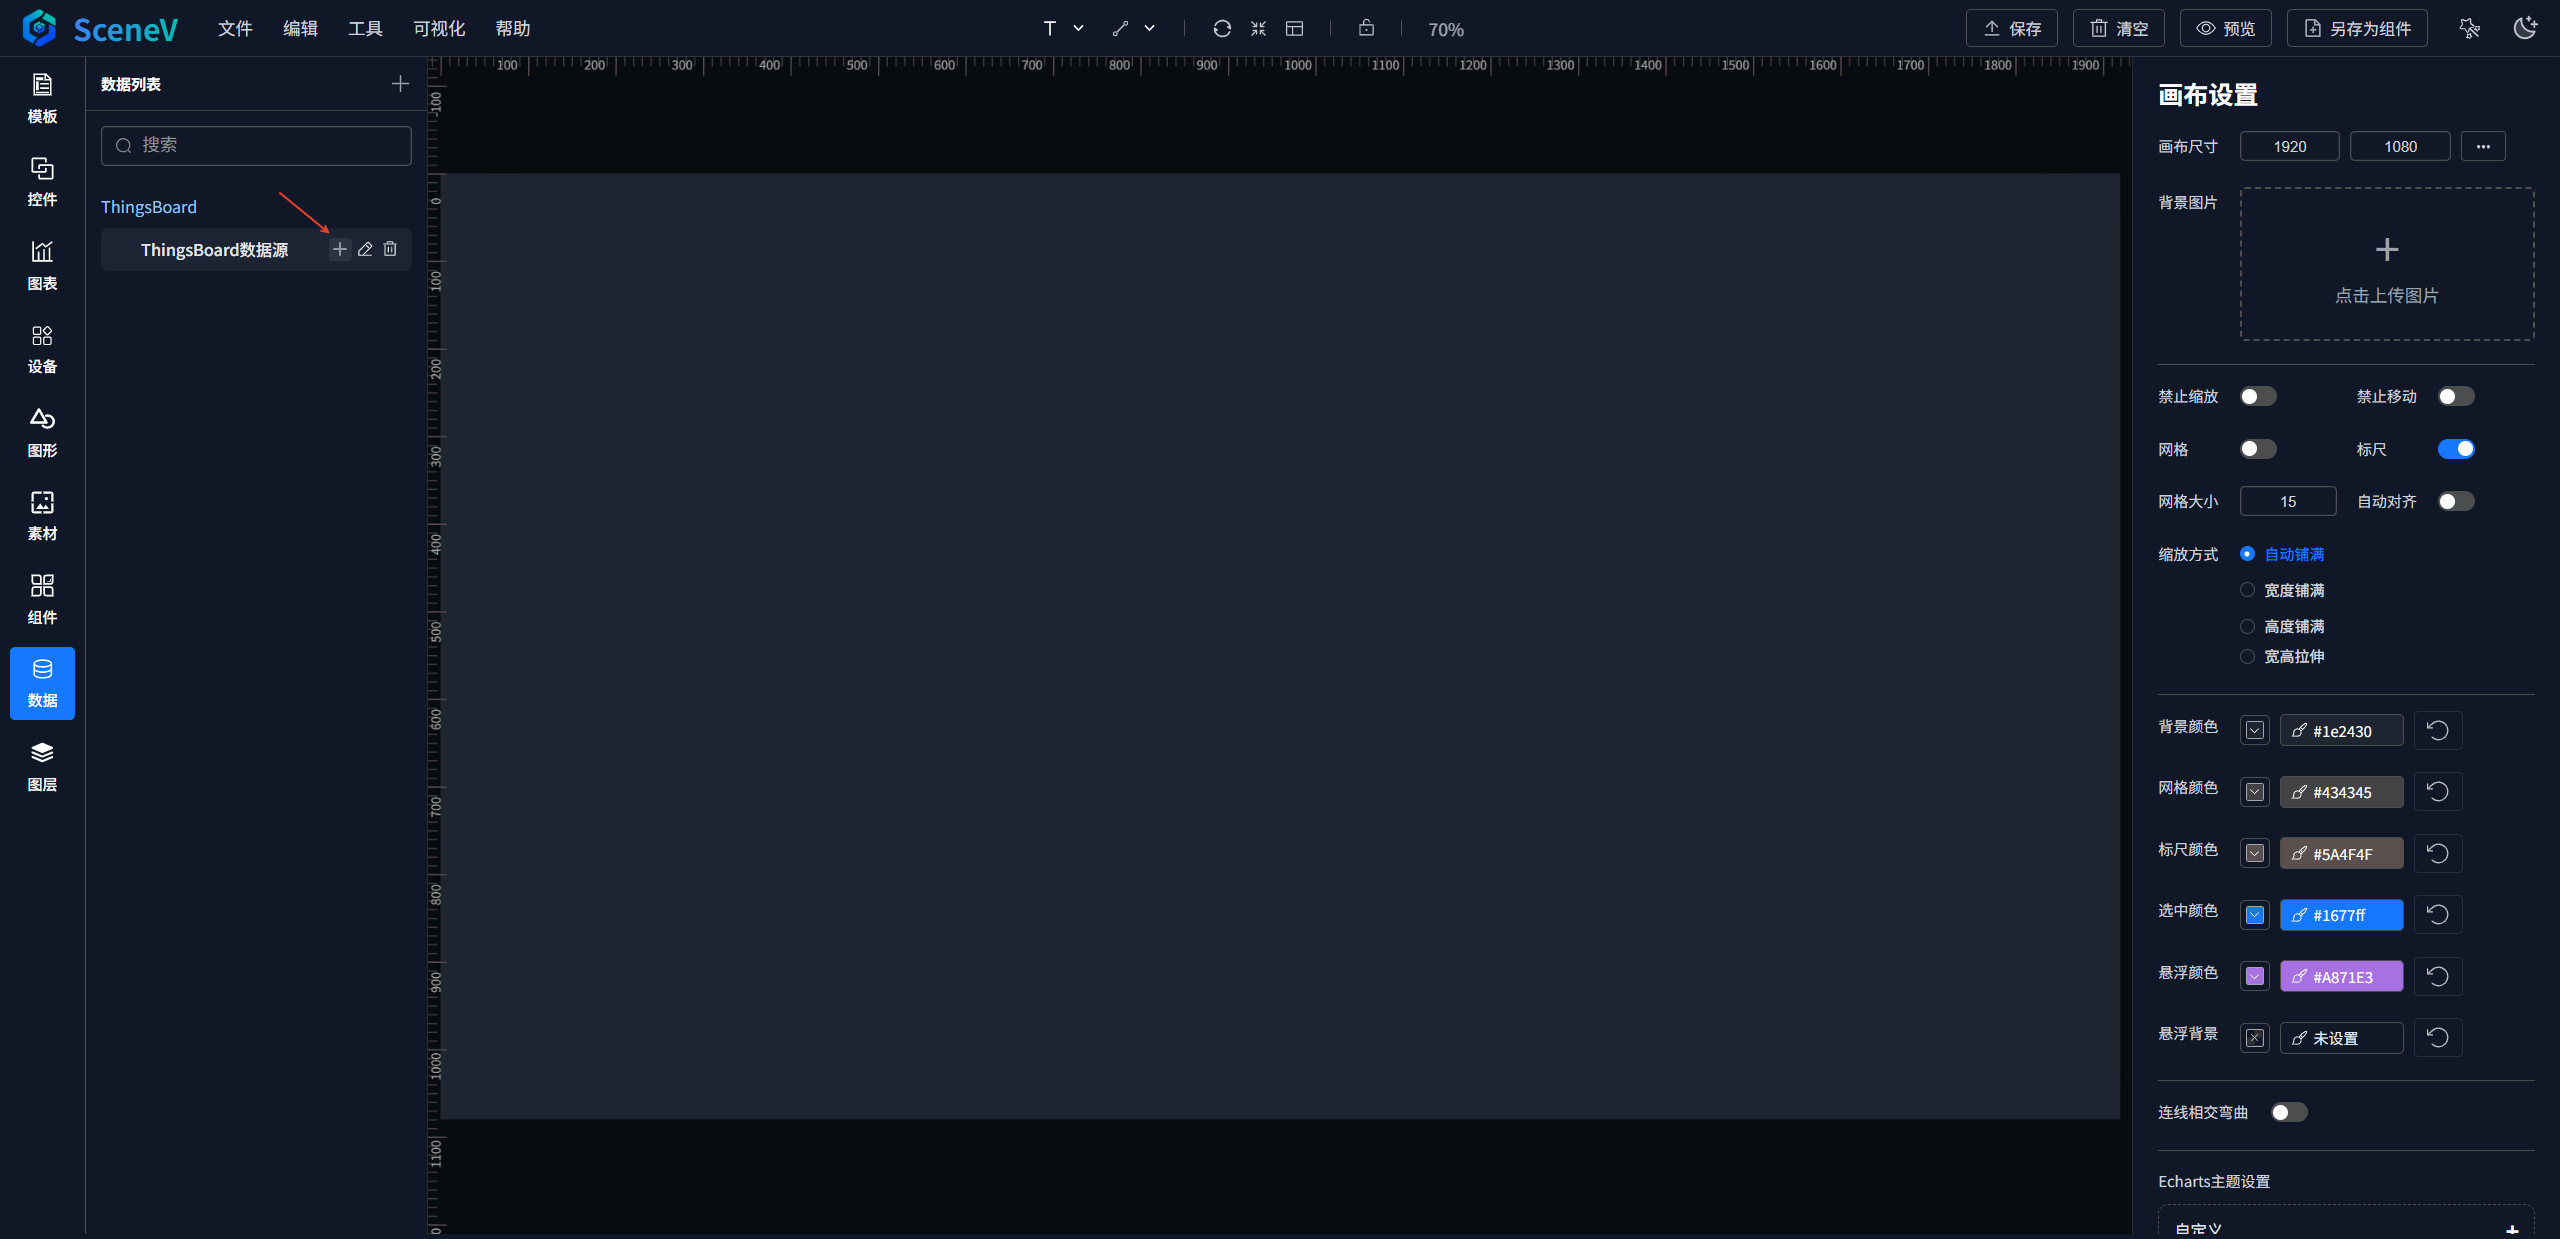This screenshot has height=1239, width=2560.
Task: Open 悬浮颜色 swatch dropdown
Action: click(x=2255, y=977)
